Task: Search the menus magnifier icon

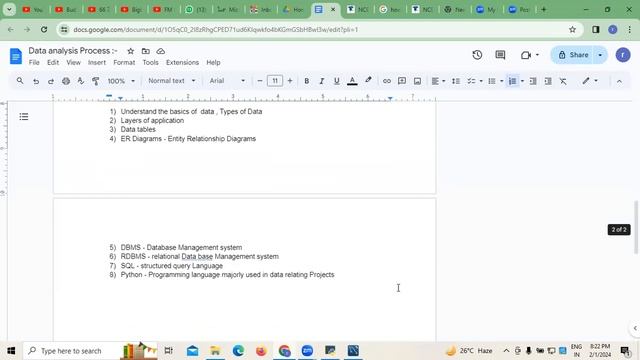Action: pyautogui.click(x=20, y=81)
